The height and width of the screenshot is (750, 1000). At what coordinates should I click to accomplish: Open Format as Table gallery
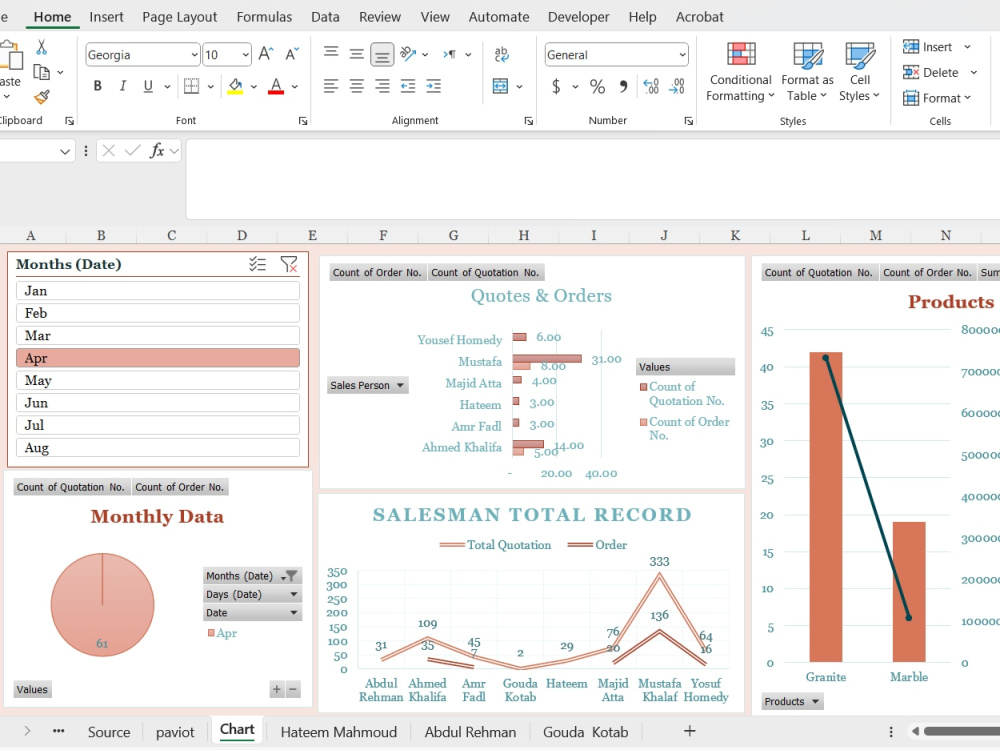tap(807, 71)
